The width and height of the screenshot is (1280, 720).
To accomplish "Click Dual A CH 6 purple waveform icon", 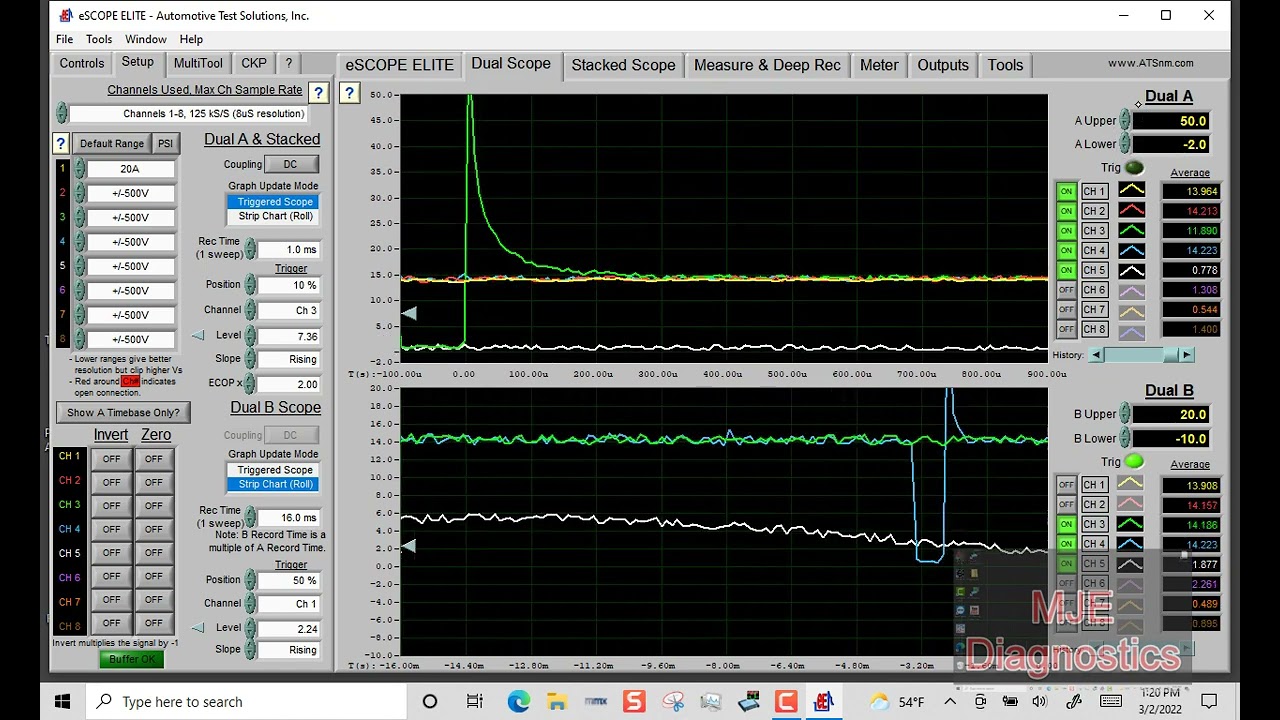I will click(1131, 290).
